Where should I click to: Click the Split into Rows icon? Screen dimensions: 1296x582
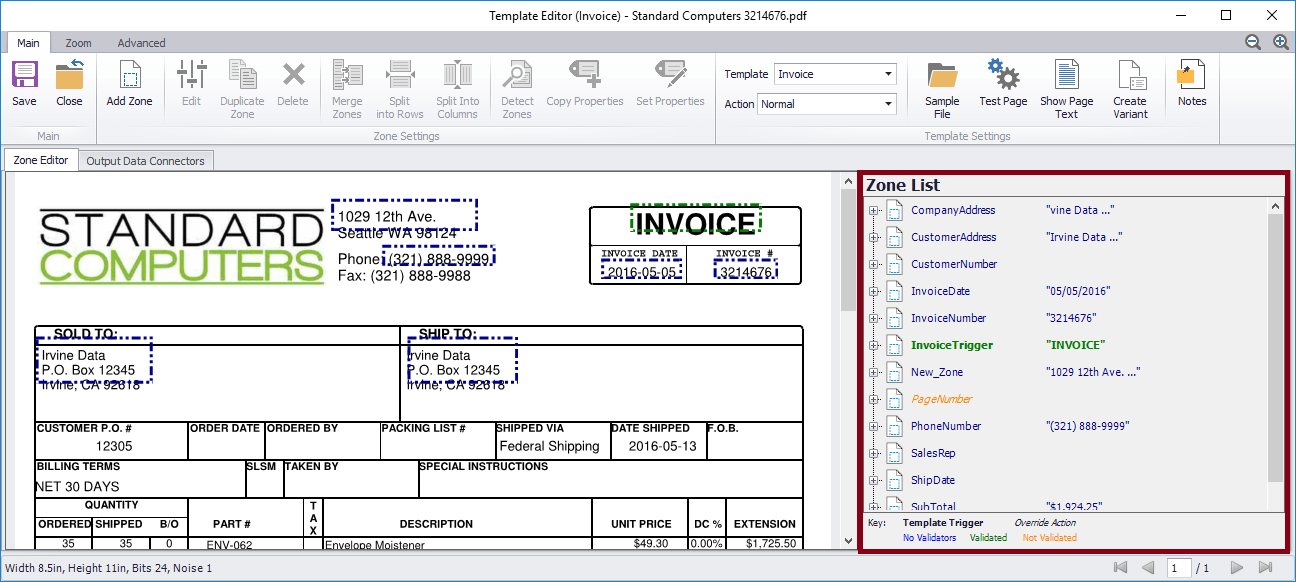pos(400,76)
